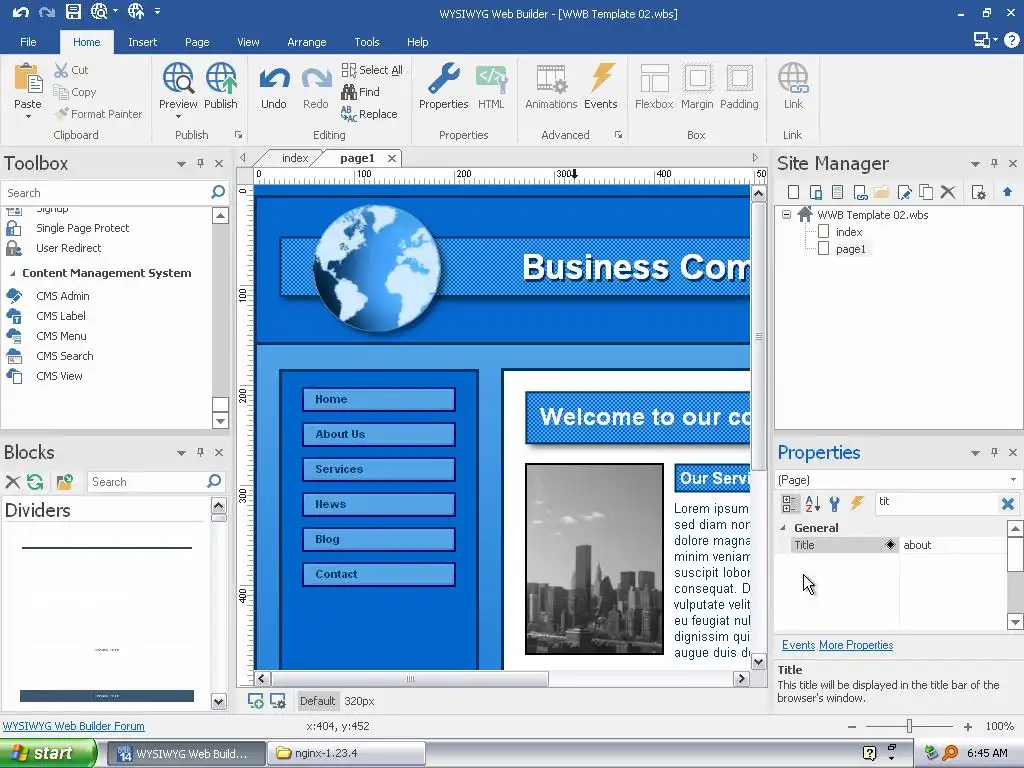Pin the Properties panel
Viewport: 1024px width, 768px height.
pyautogui.click(x=994, y=452)
